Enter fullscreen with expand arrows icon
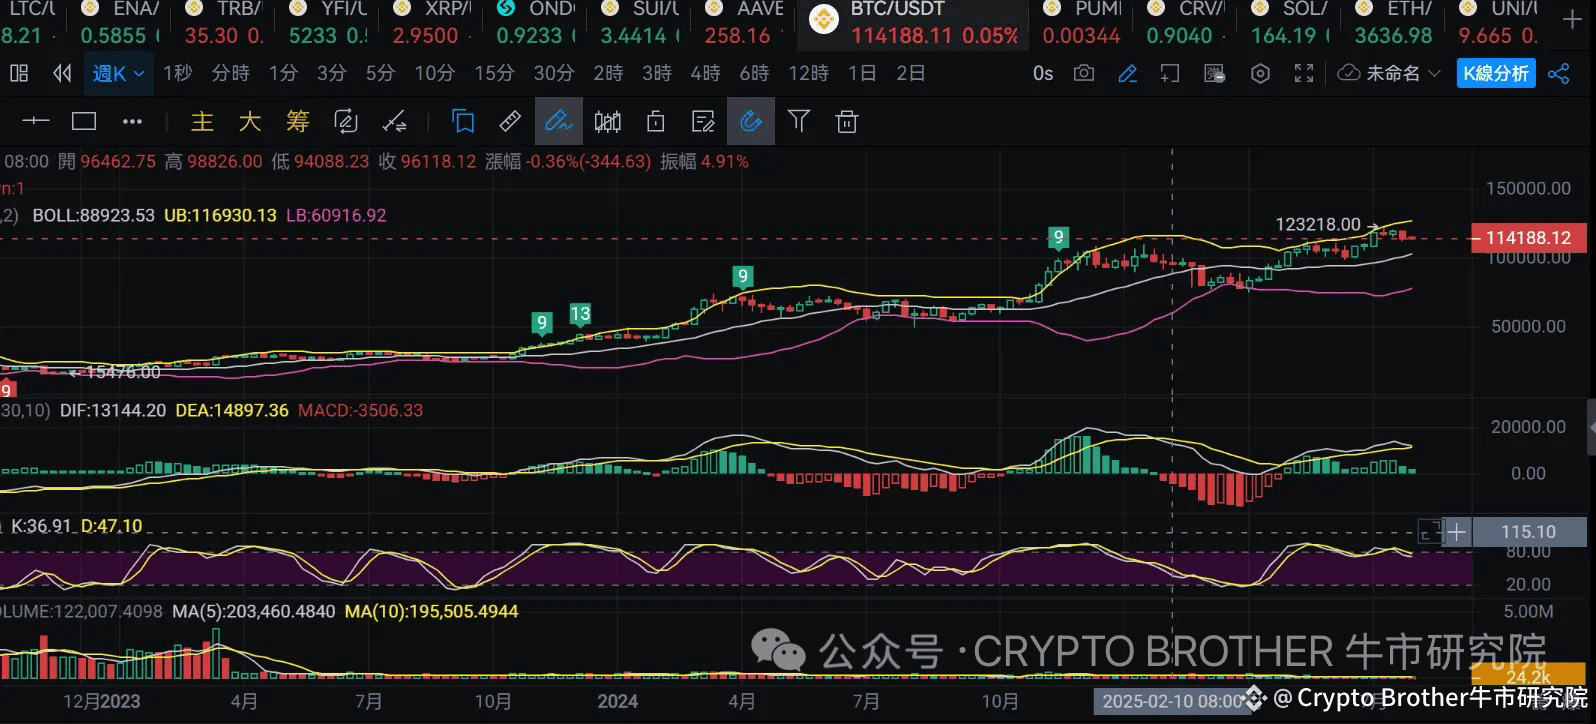The width and height of the screenshot is (1596, 724). (x=1304, y=73)
